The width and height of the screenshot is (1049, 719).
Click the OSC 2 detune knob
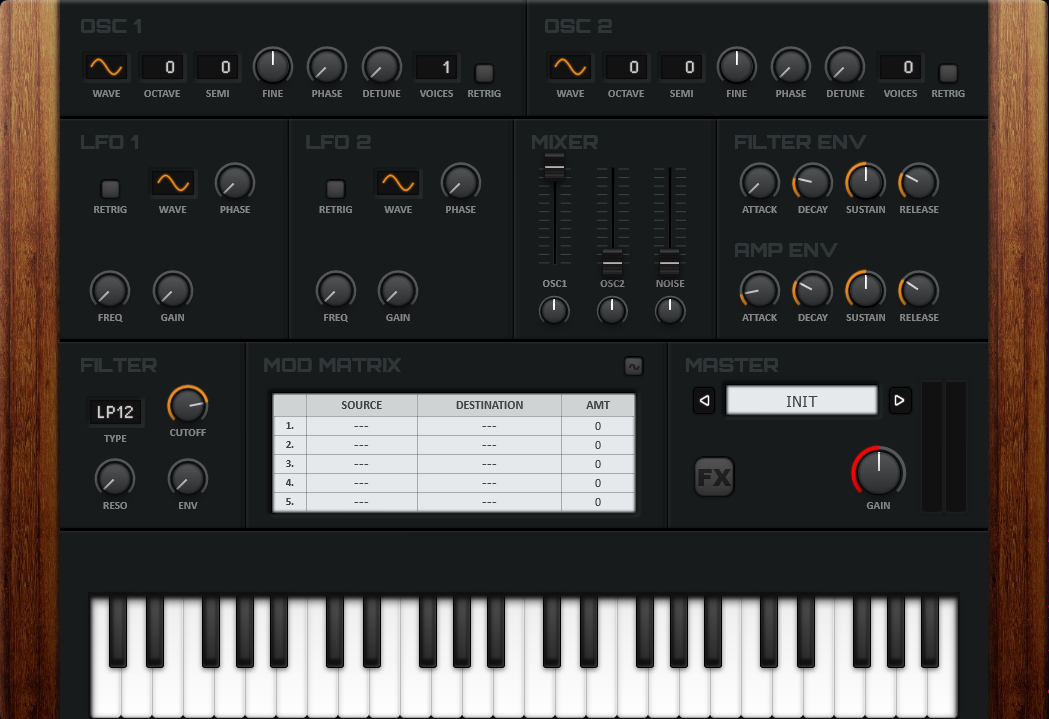tap(845, 67)
